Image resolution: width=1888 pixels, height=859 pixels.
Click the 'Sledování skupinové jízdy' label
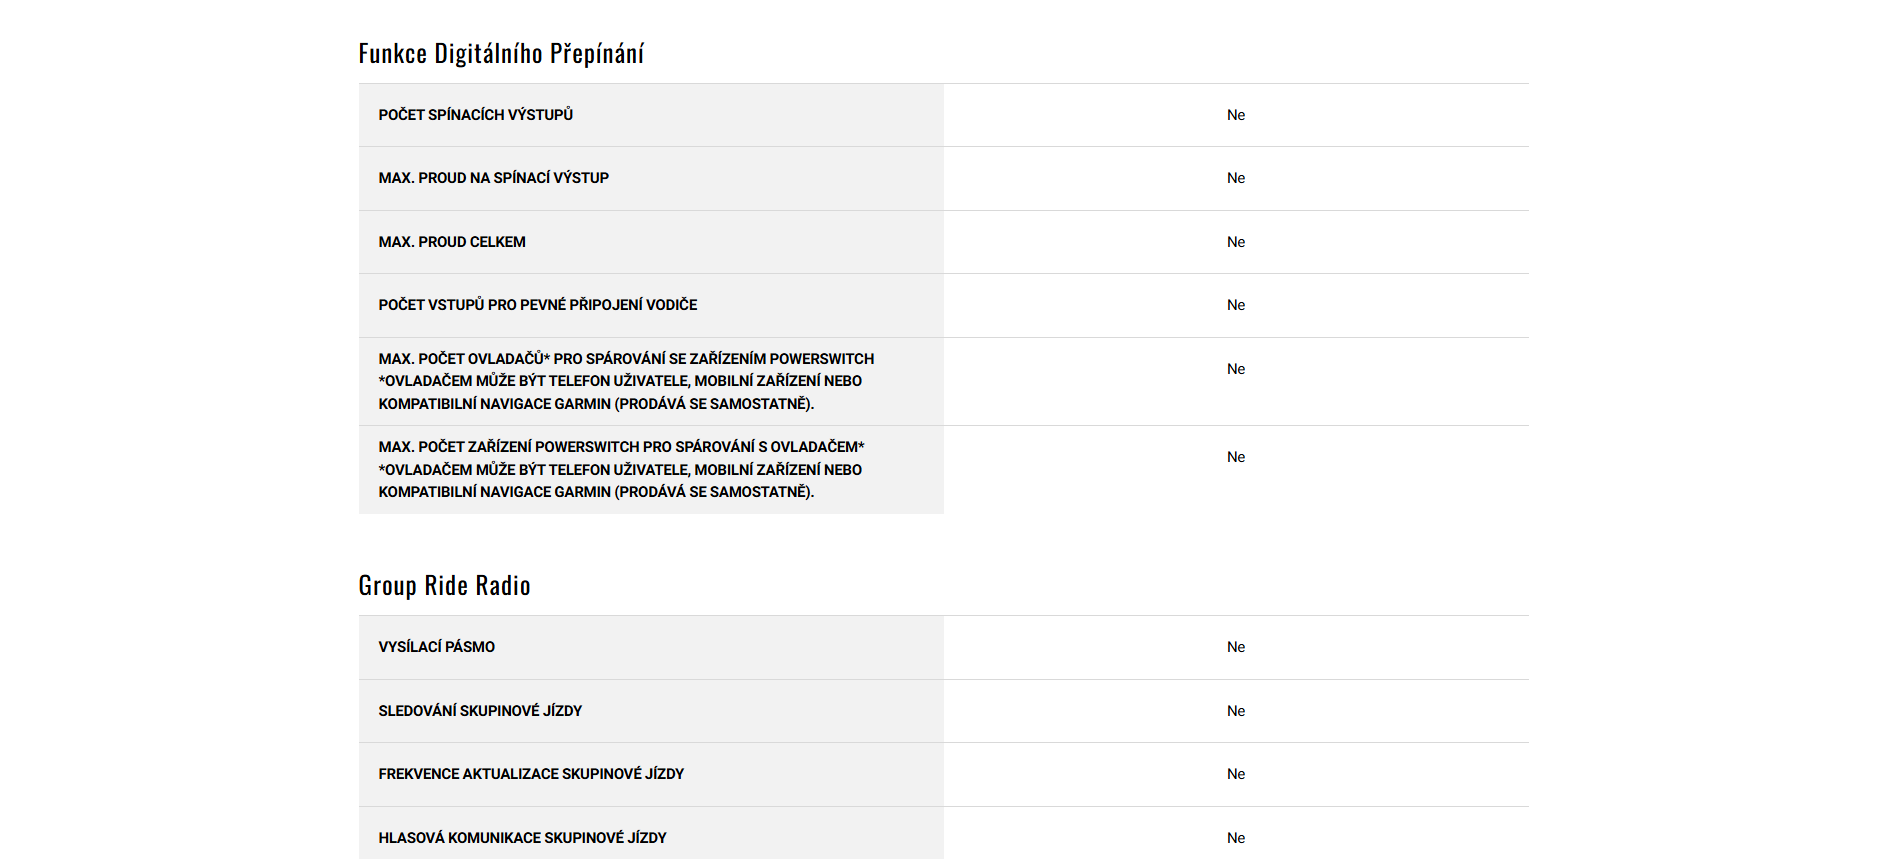[479, 711]
